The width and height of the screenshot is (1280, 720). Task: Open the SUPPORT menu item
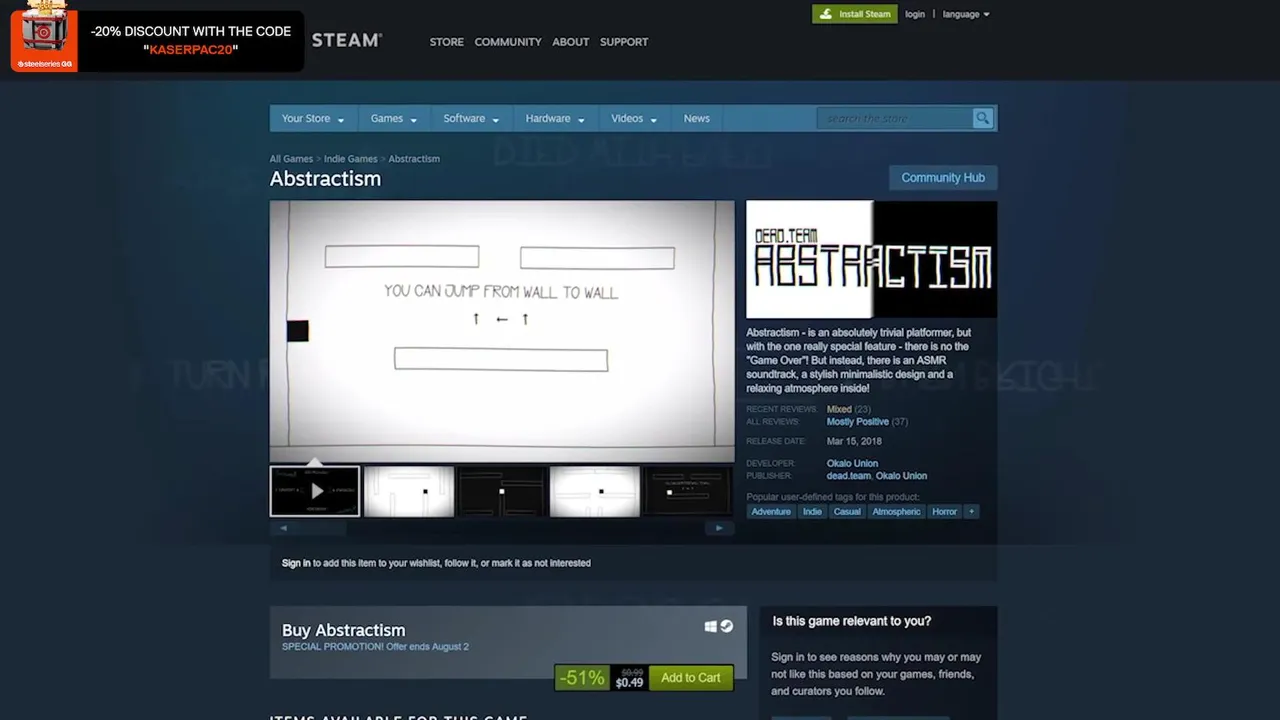pos(624,42)
